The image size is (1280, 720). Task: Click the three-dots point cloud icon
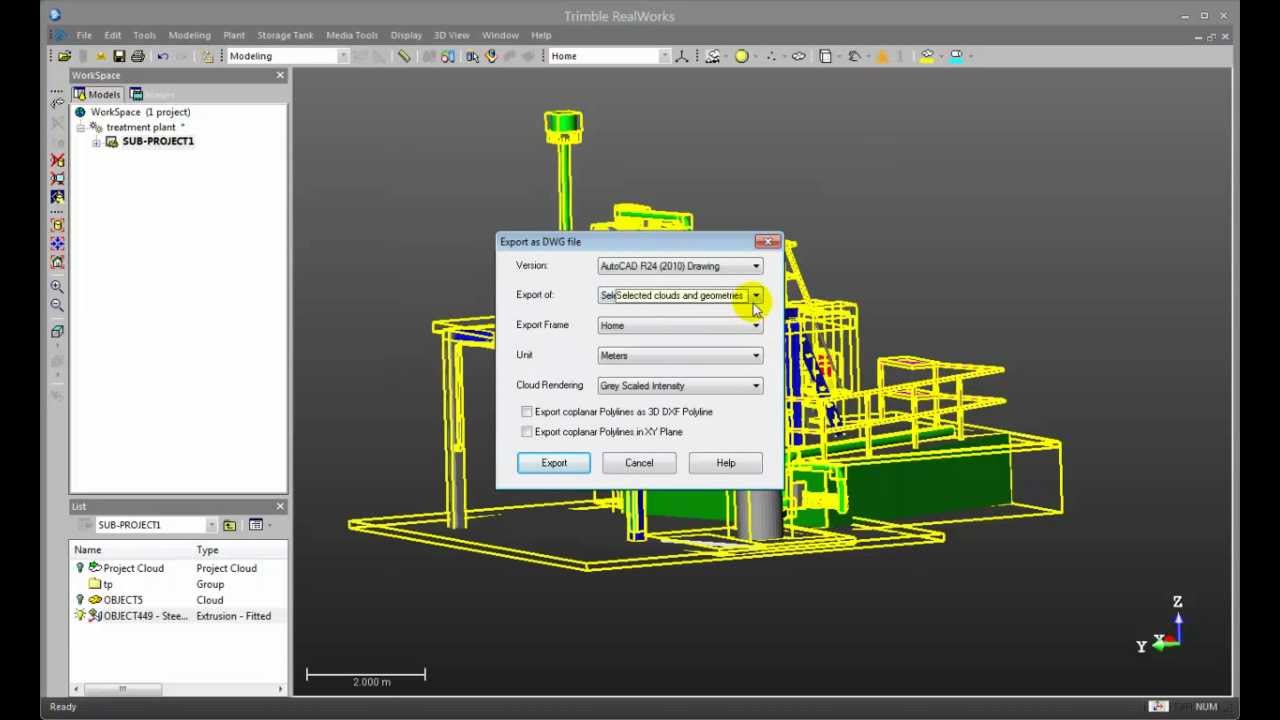pos(770,56)
